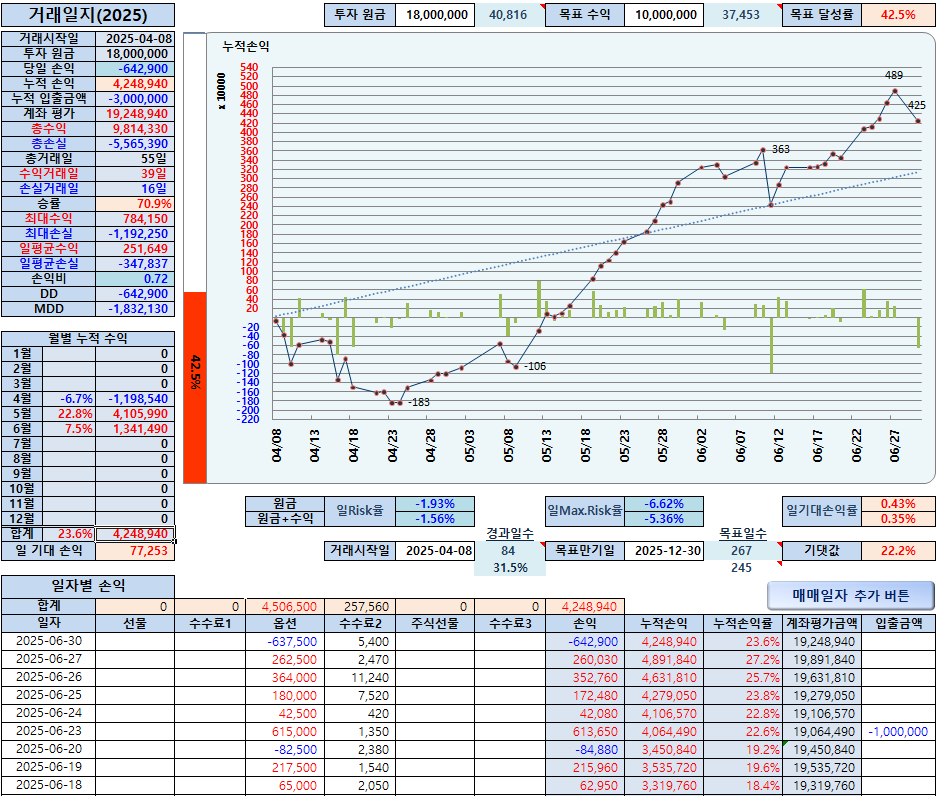Click the 363 labeled data point on chart
Viewport: 938px width, 796px height.
(x=763, y=150)
